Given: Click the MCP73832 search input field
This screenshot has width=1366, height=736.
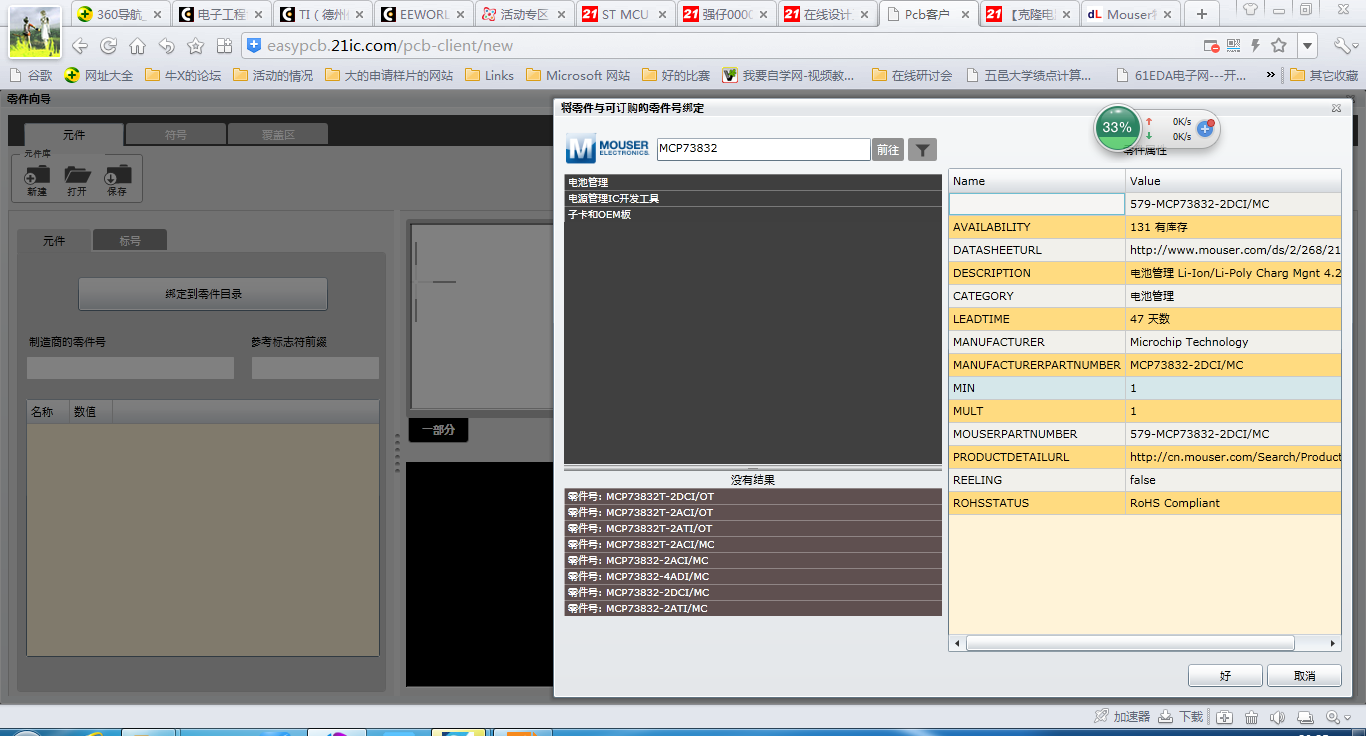Looking at the screenshot, I should [x=763, y=149].
